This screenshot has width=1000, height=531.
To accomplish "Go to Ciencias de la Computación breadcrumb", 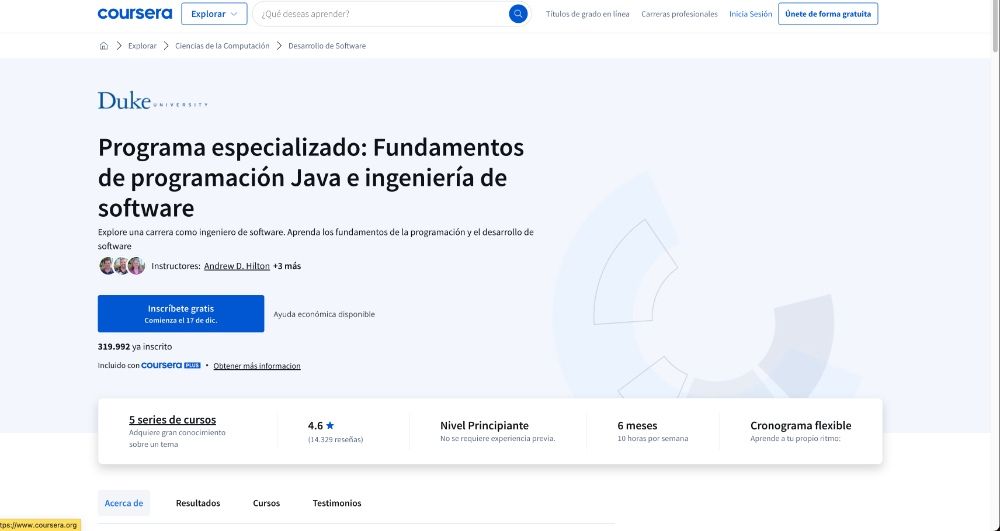I will click(x=222, y=46).
